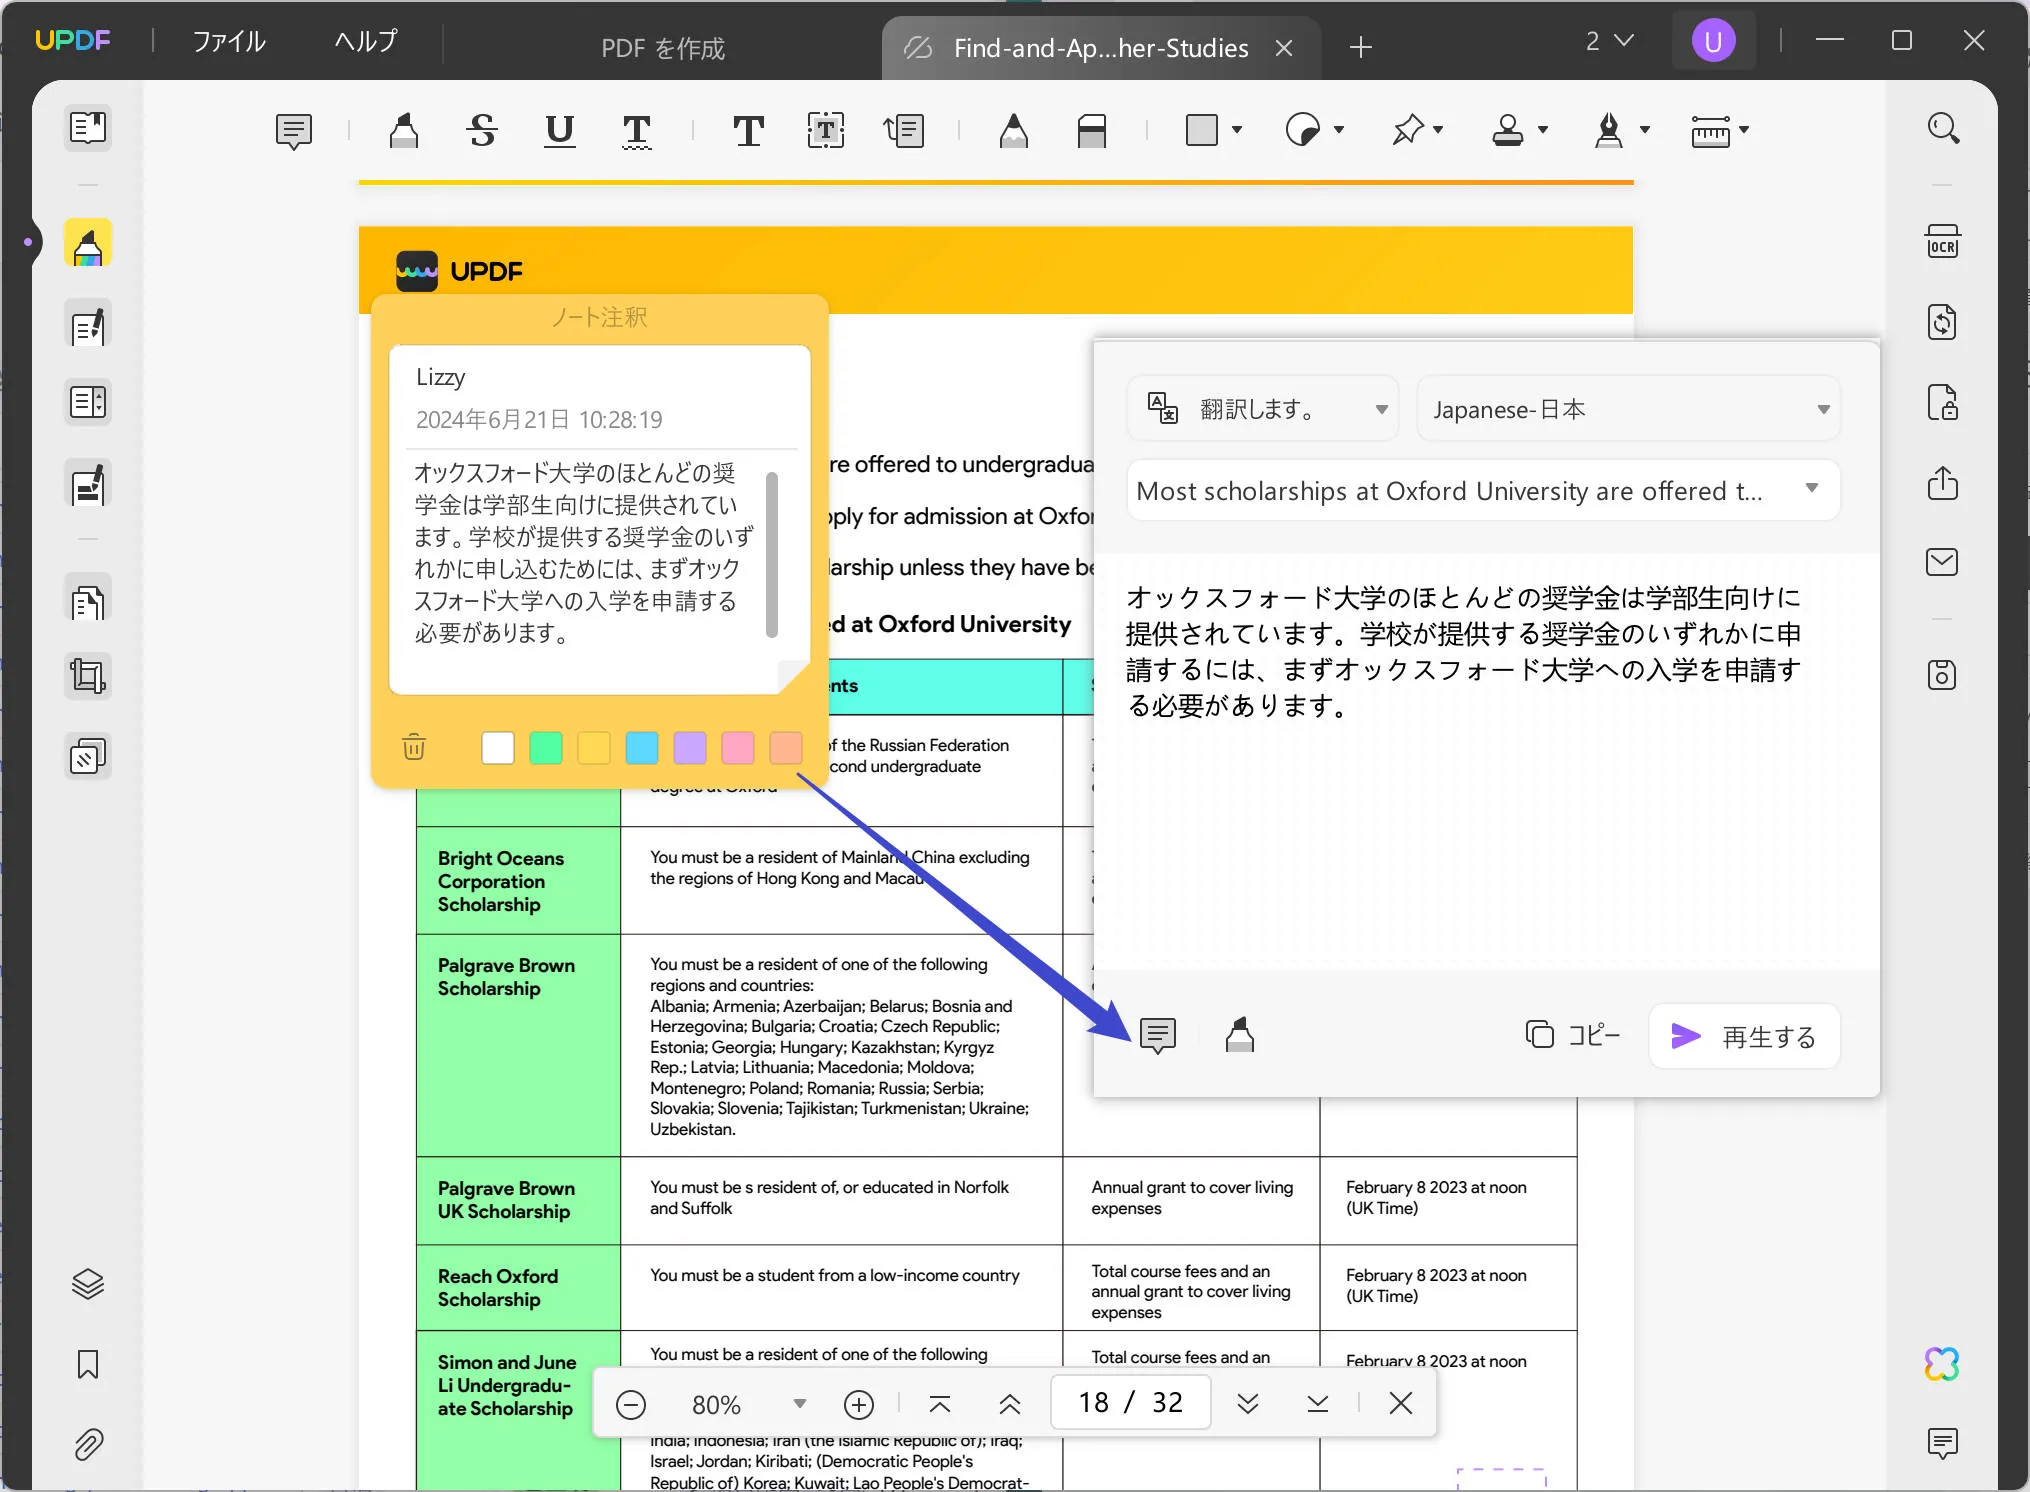Go to the next page
Viewport: 2030px width, 1492px height.
(1247, 1404)
